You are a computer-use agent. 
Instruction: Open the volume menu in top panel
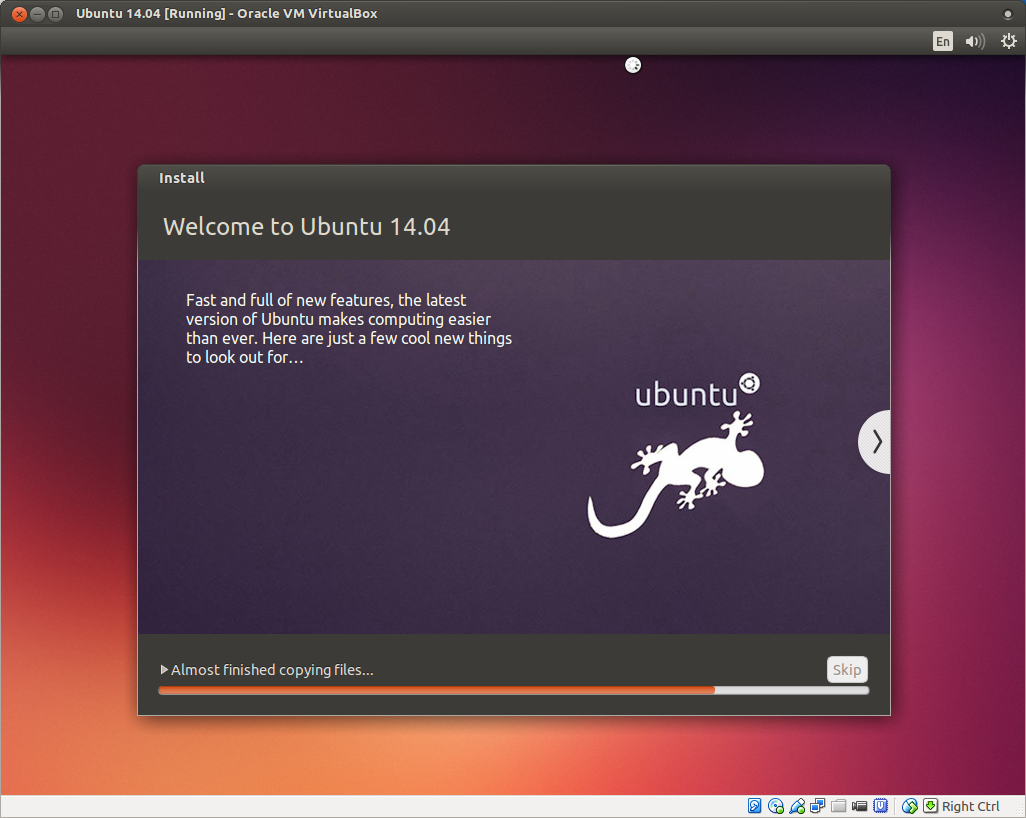[x=974, y=41]
